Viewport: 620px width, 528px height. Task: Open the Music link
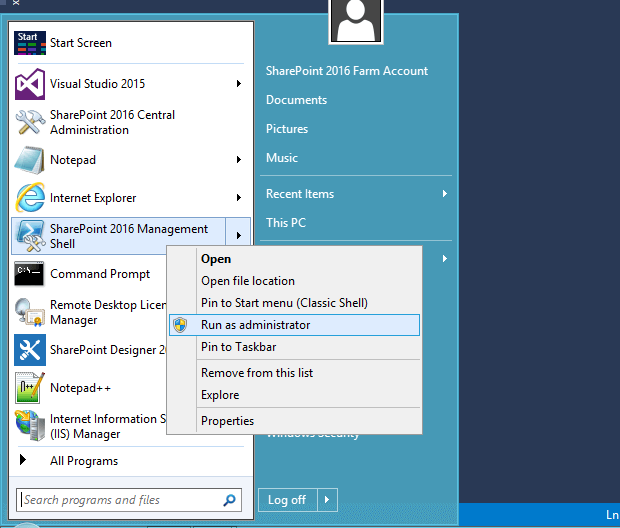pos(282,158)
